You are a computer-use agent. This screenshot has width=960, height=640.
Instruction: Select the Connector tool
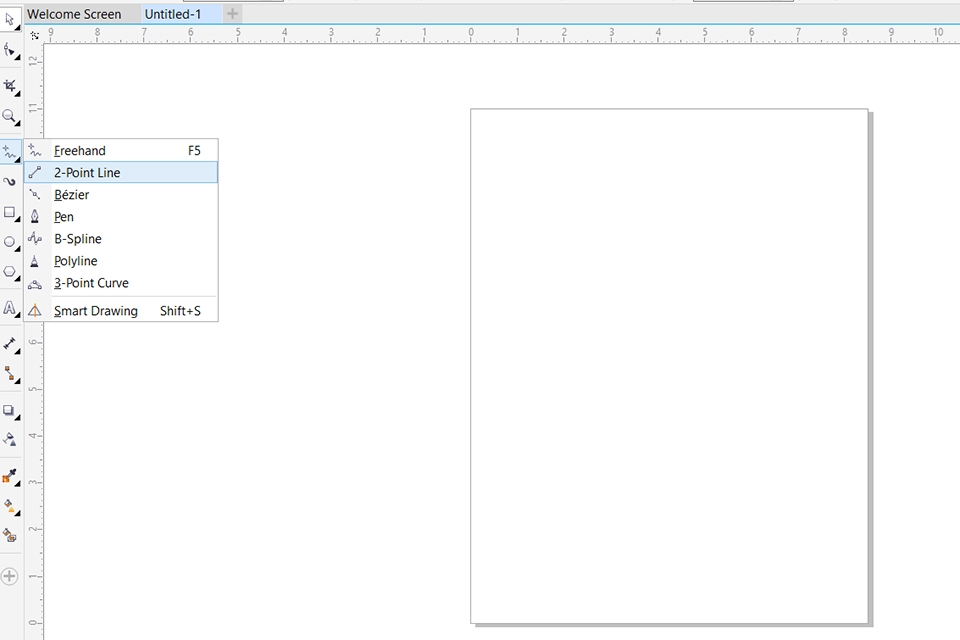click(x=10, y=373)
